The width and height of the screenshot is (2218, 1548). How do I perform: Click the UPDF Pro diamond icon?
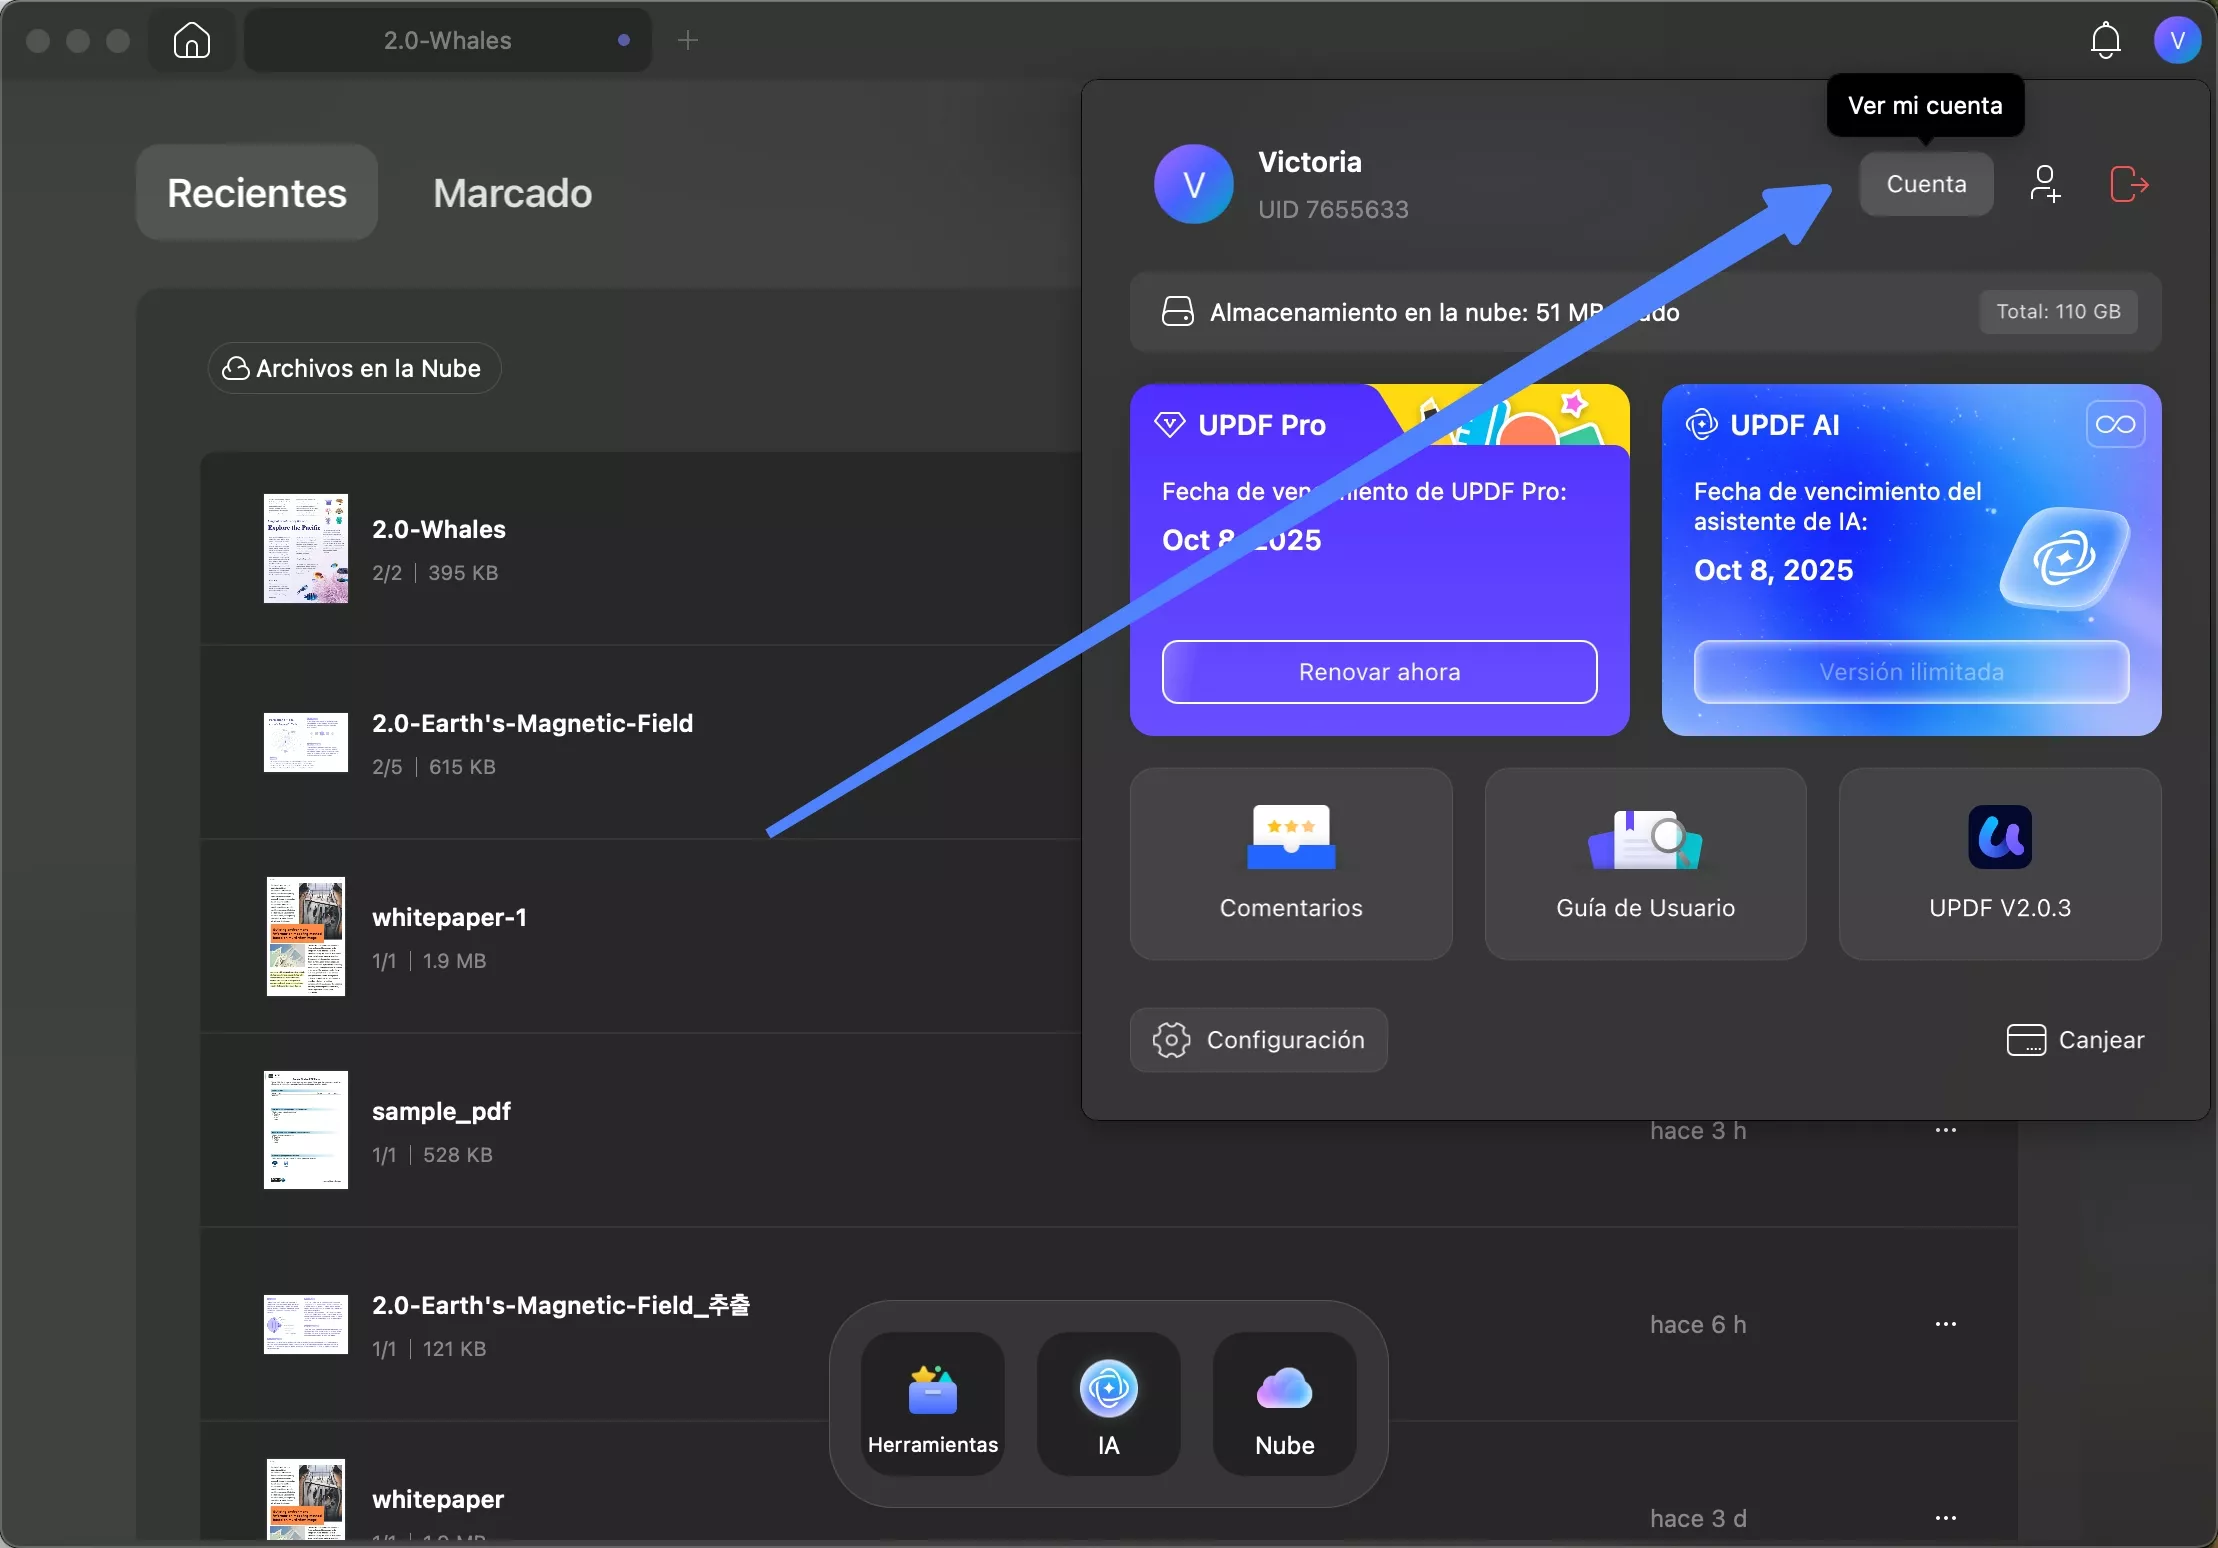pos(1169,425)
